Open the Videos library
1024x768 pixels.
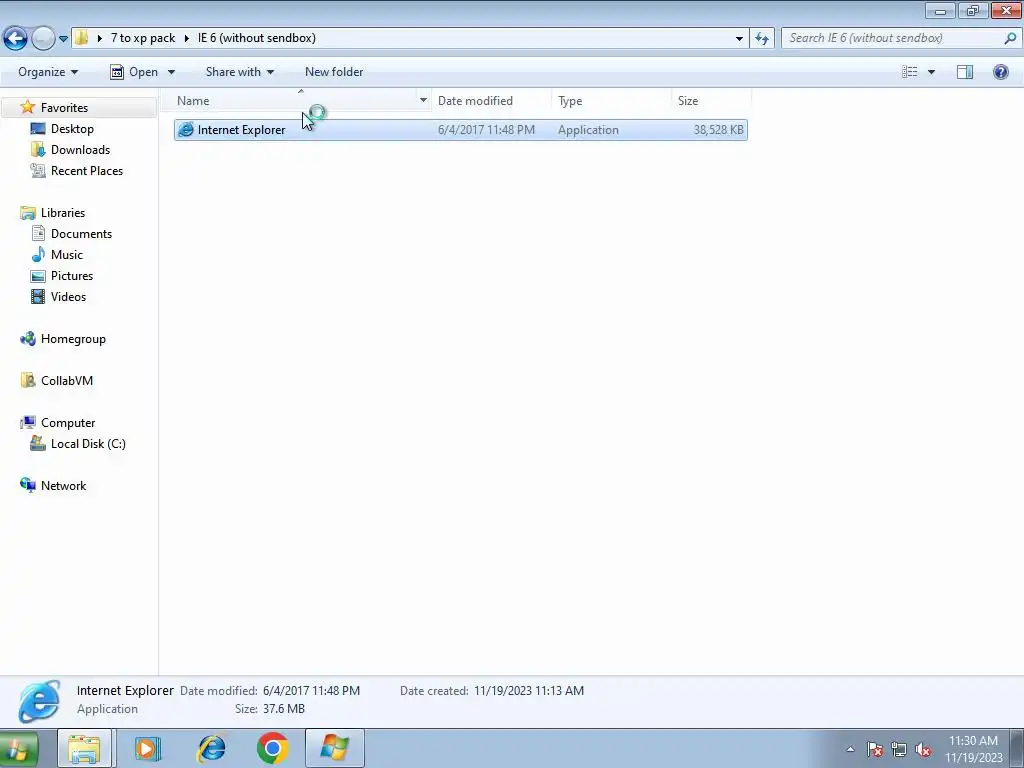[x=68, y=296]
